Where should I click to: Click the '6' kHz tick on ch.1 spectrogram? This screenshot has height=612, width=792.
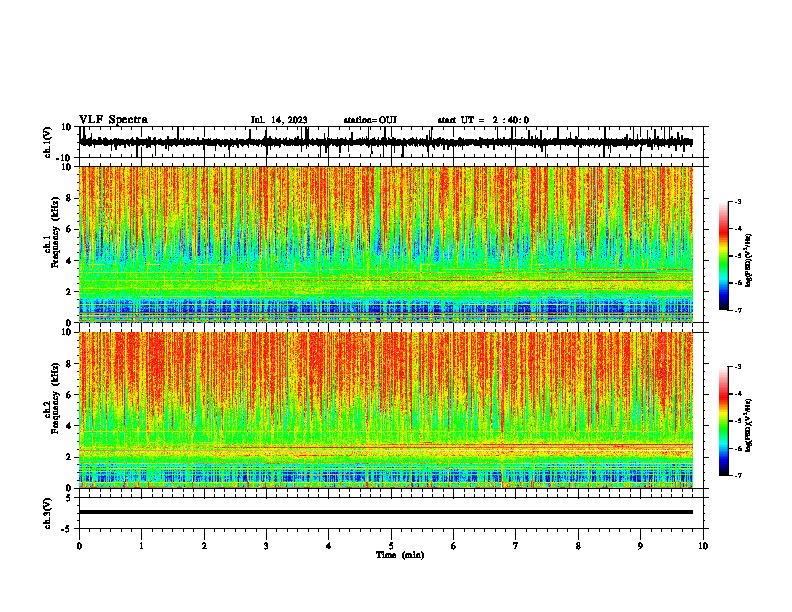click(x=69, y=229)
